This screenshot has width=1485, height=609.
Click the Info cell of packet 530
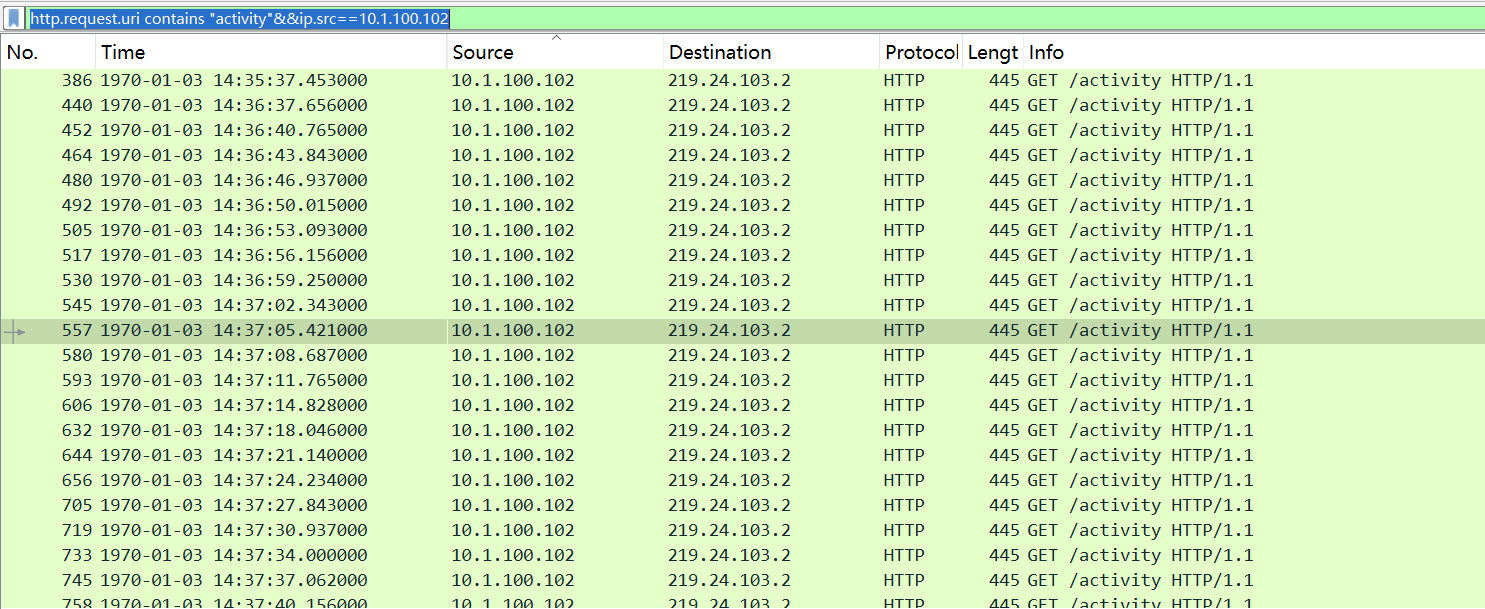(1140, 280)
